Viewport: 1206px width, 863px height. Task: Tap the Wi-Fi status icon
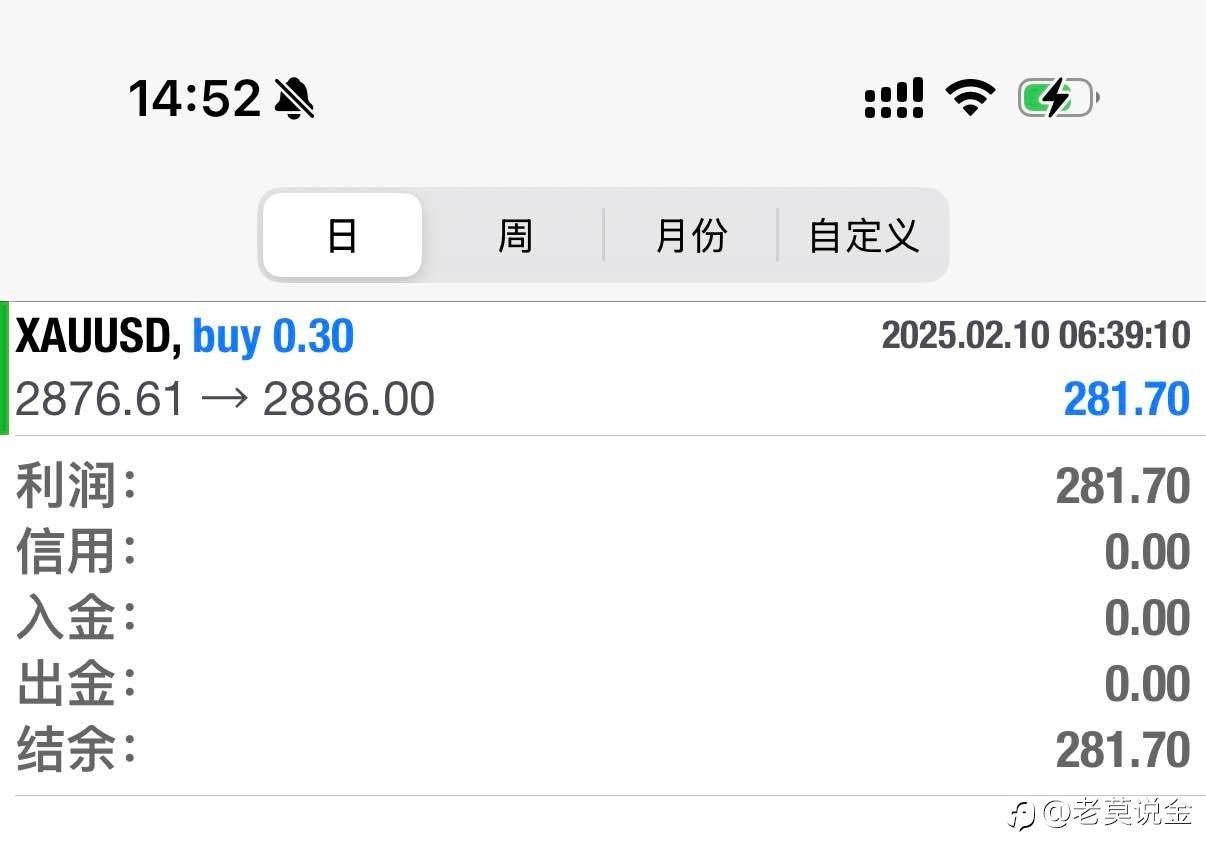pyautogui.click(x=970, y=98)
